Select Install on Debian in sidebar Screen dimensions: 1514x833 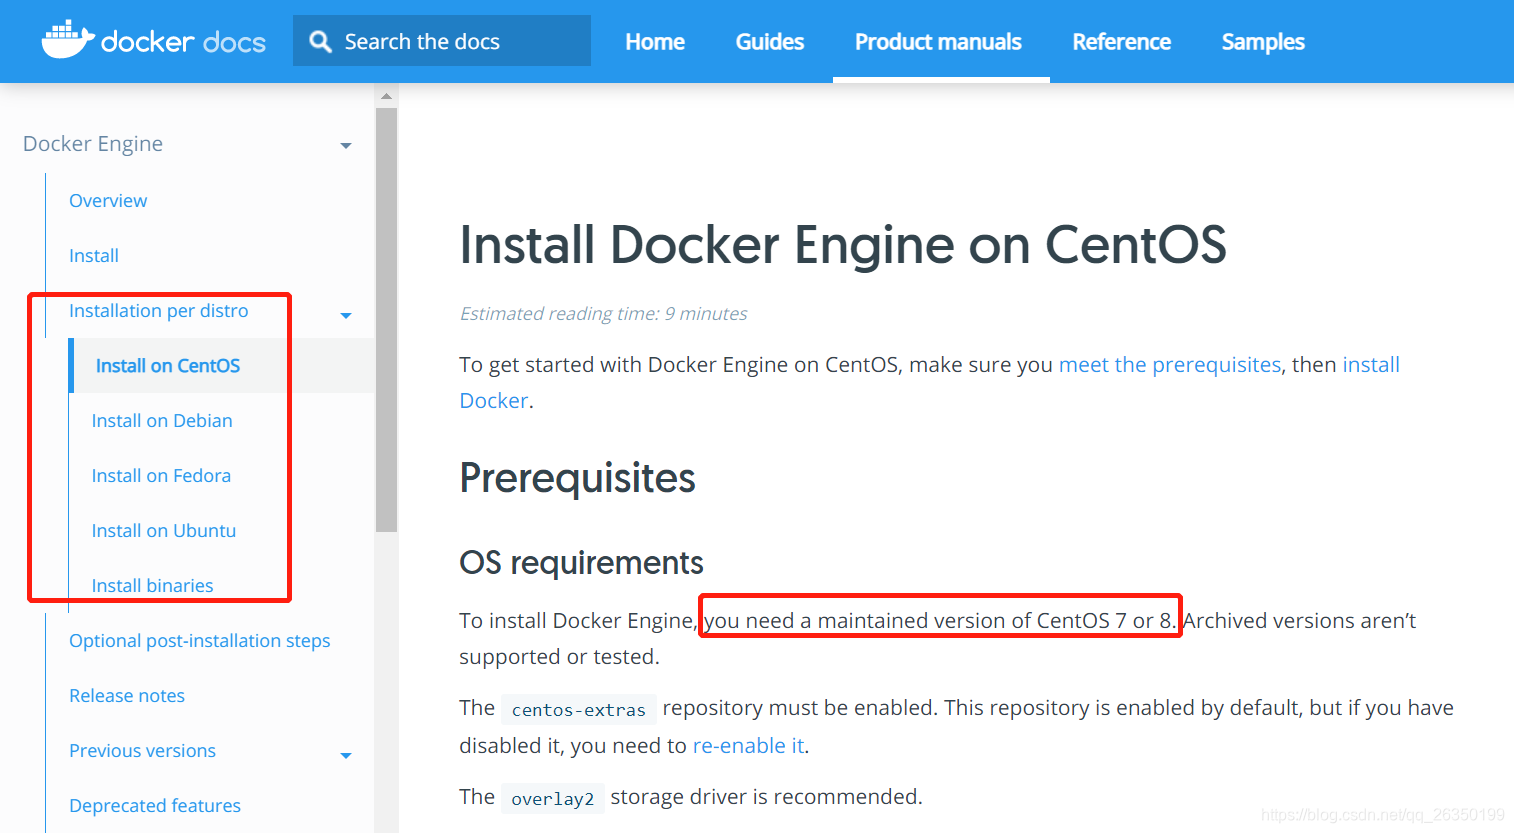pyautogui.click(x=162, y=421)
